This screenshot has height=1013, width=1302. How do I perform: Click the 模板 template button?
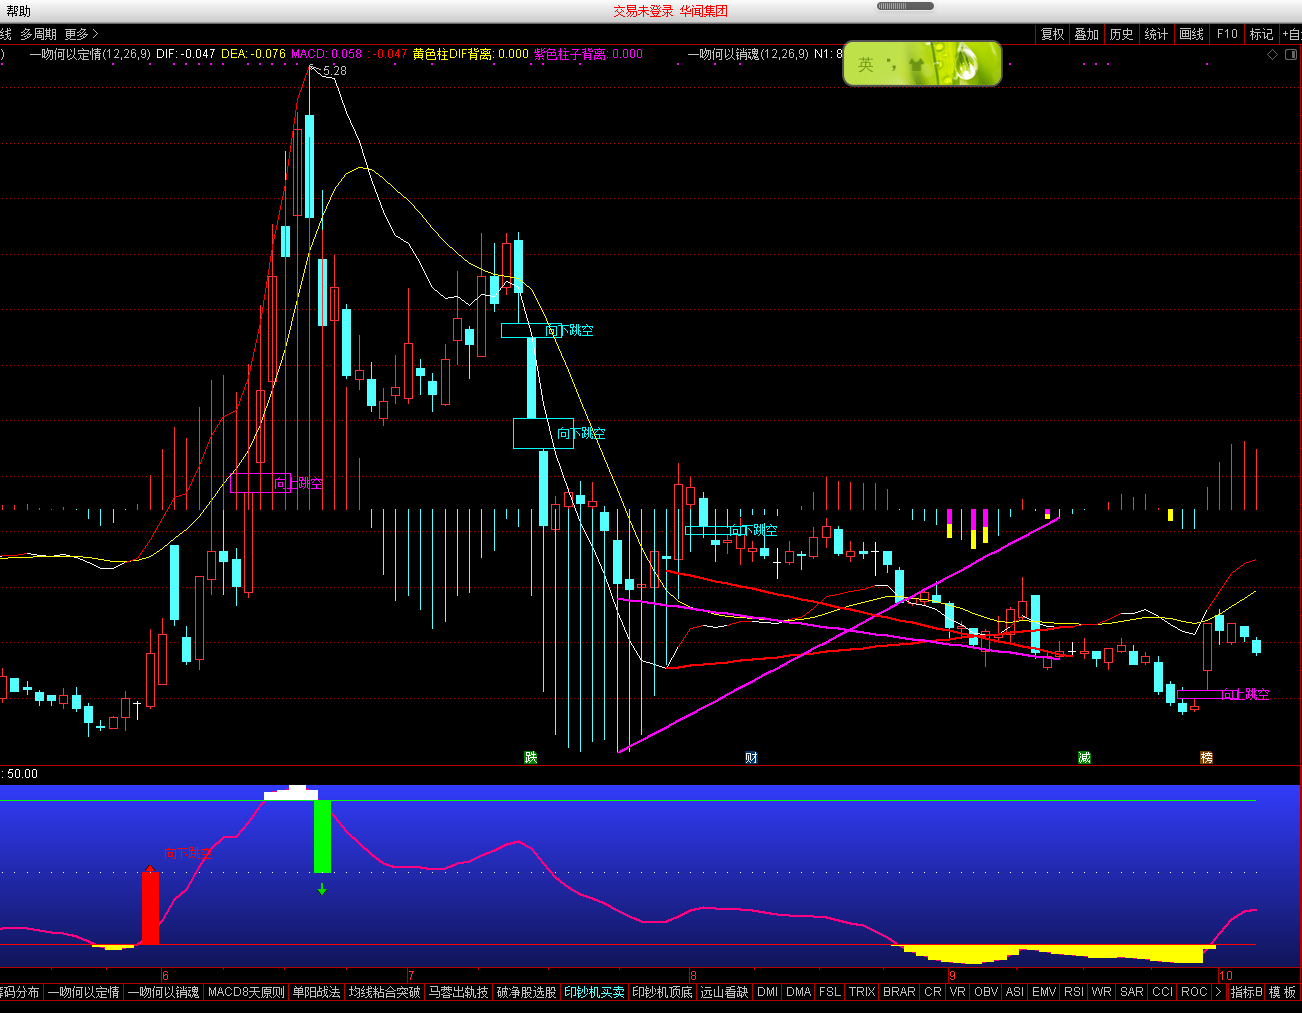click(x=1282, y=992)
